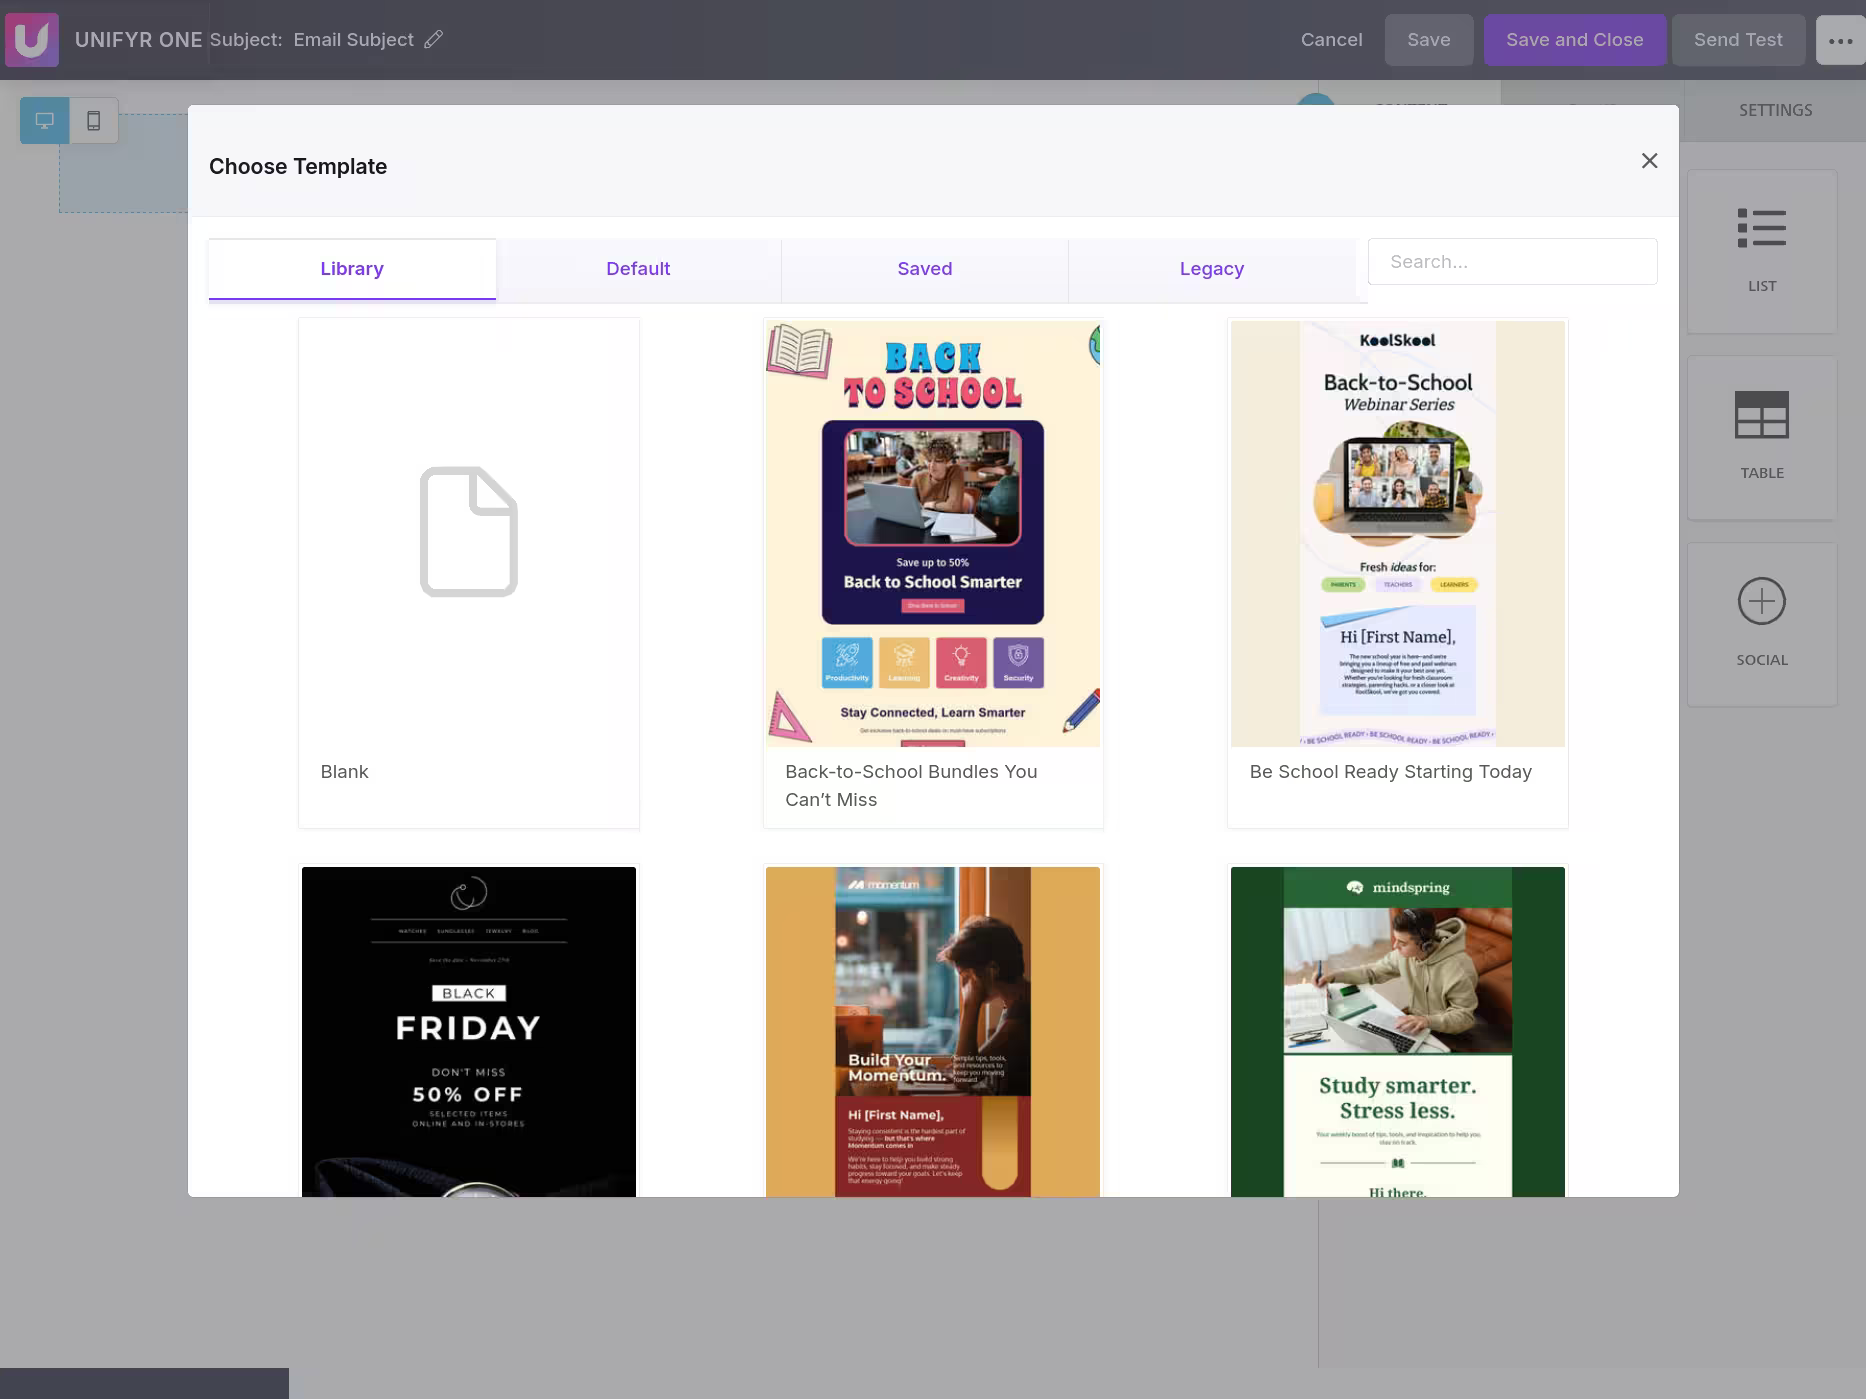The image size is (1866, 1400).
Task: Switch to mobile preview mode
Action: (x=94, y=121)
